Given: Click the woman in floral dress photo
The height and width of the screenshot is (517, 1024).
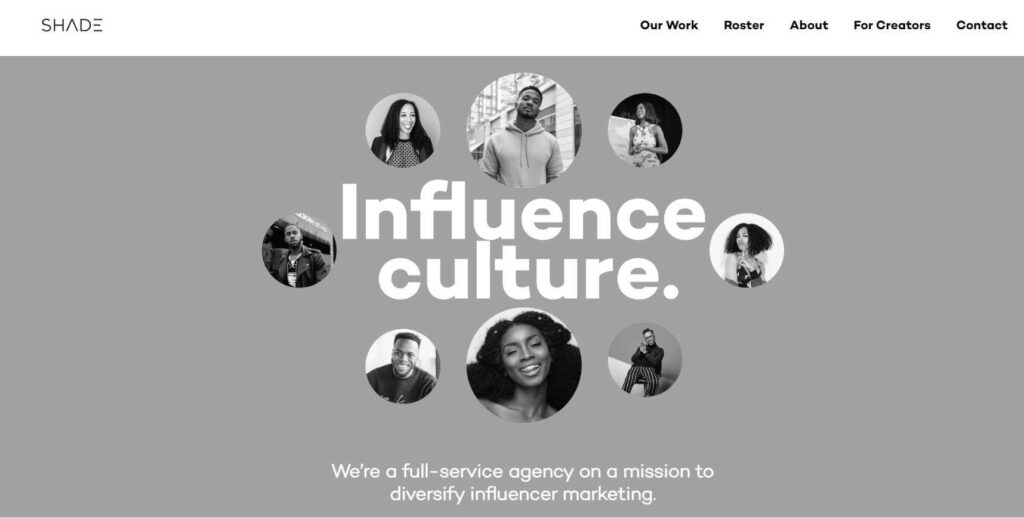Looking at the screenshot, I should tap(645, 130).
